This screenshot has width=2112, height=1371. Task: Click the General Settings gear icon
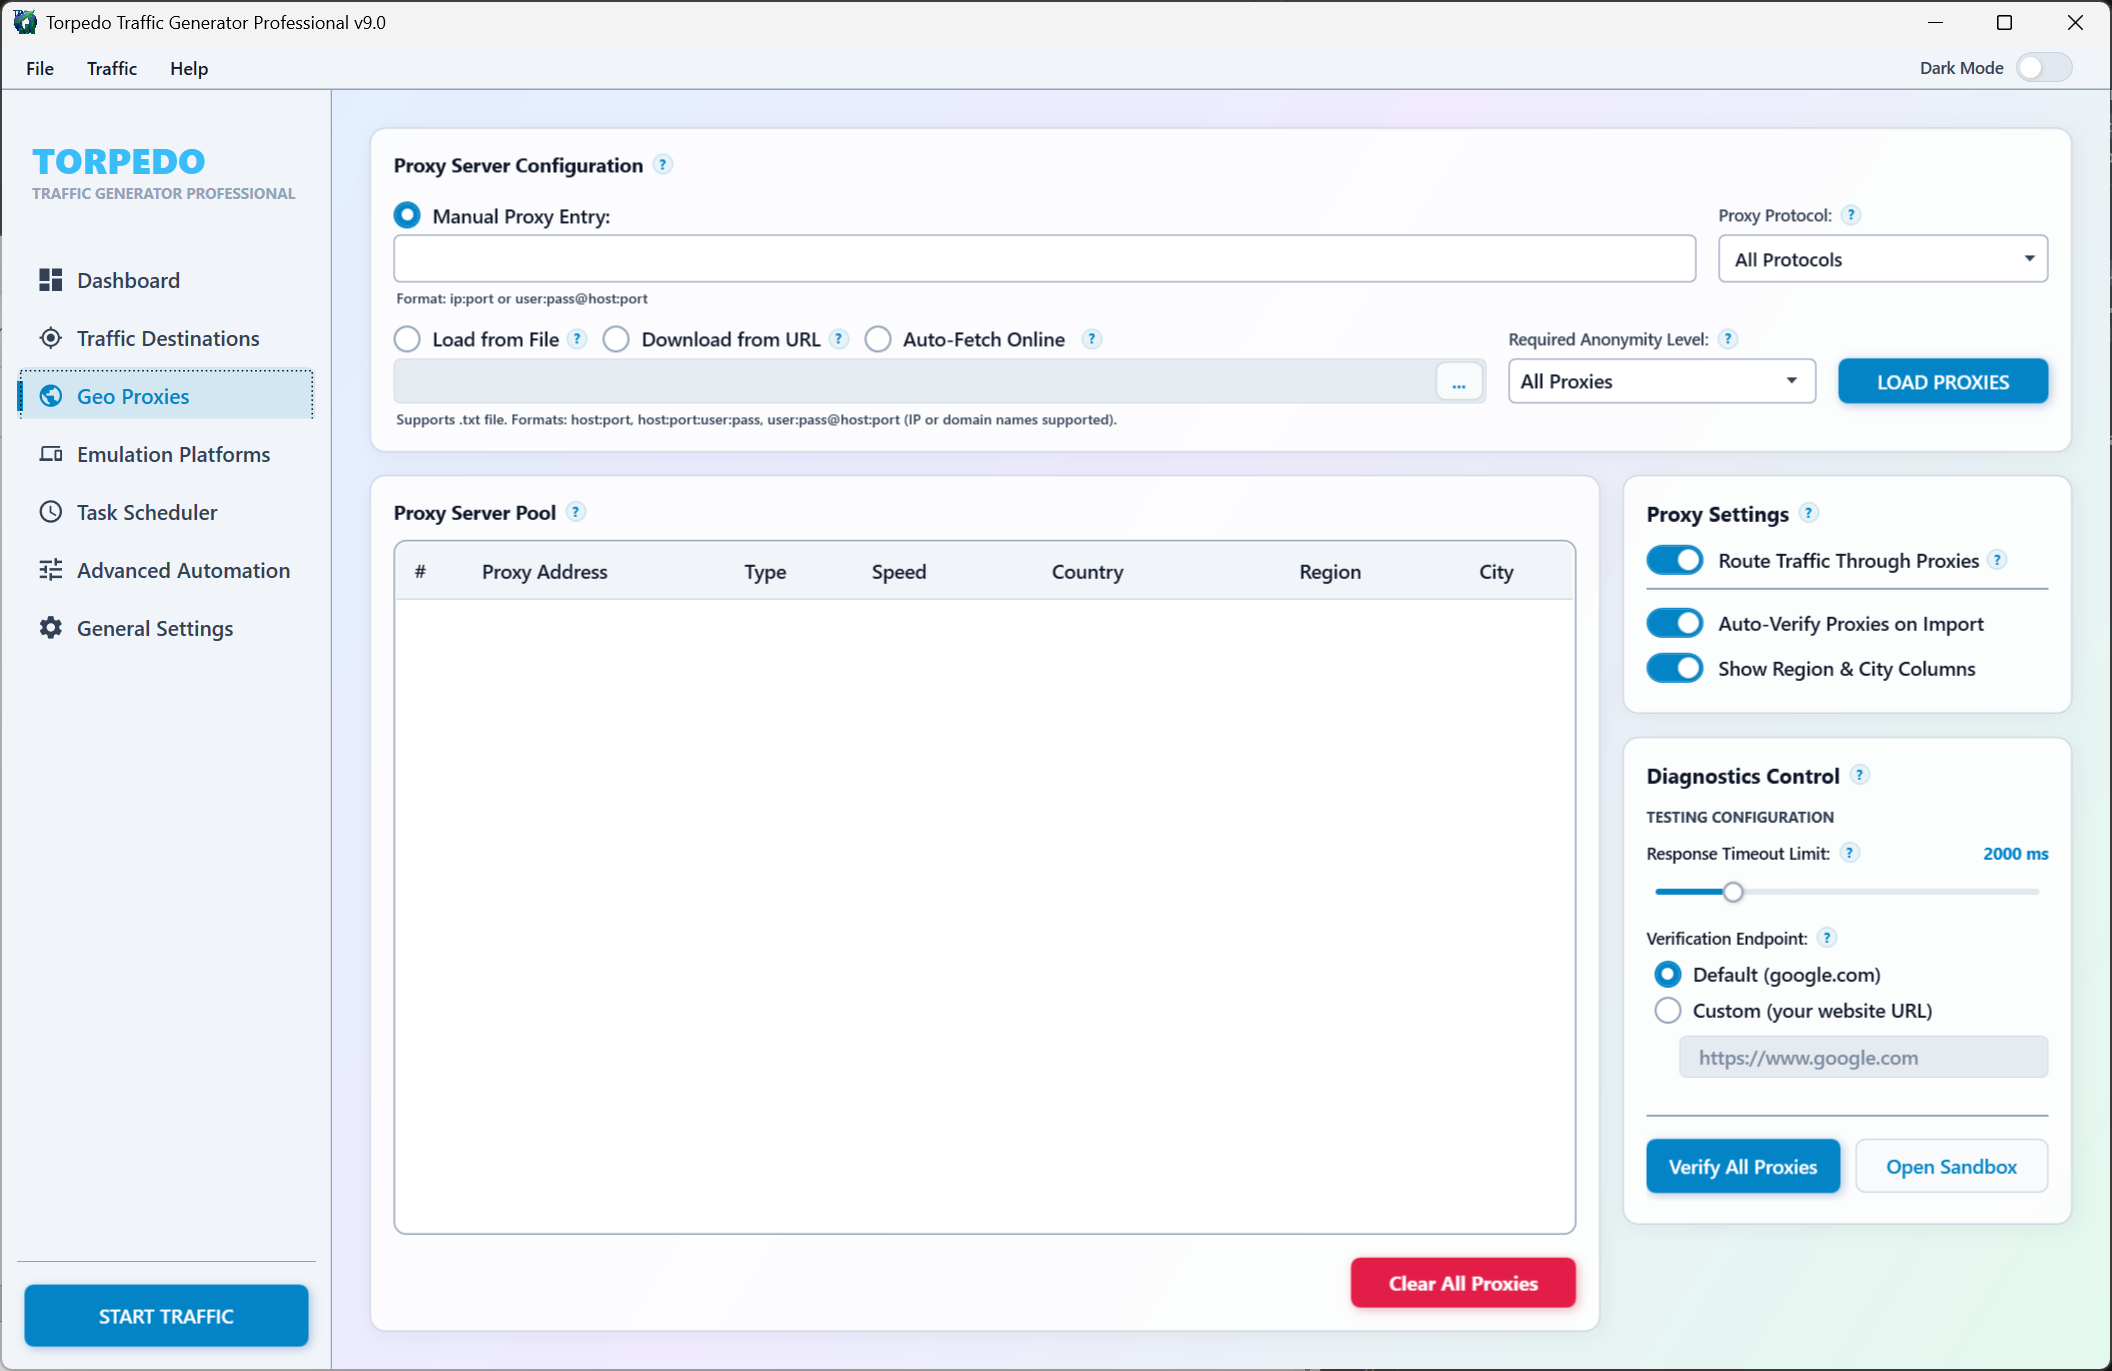[50, 628]
